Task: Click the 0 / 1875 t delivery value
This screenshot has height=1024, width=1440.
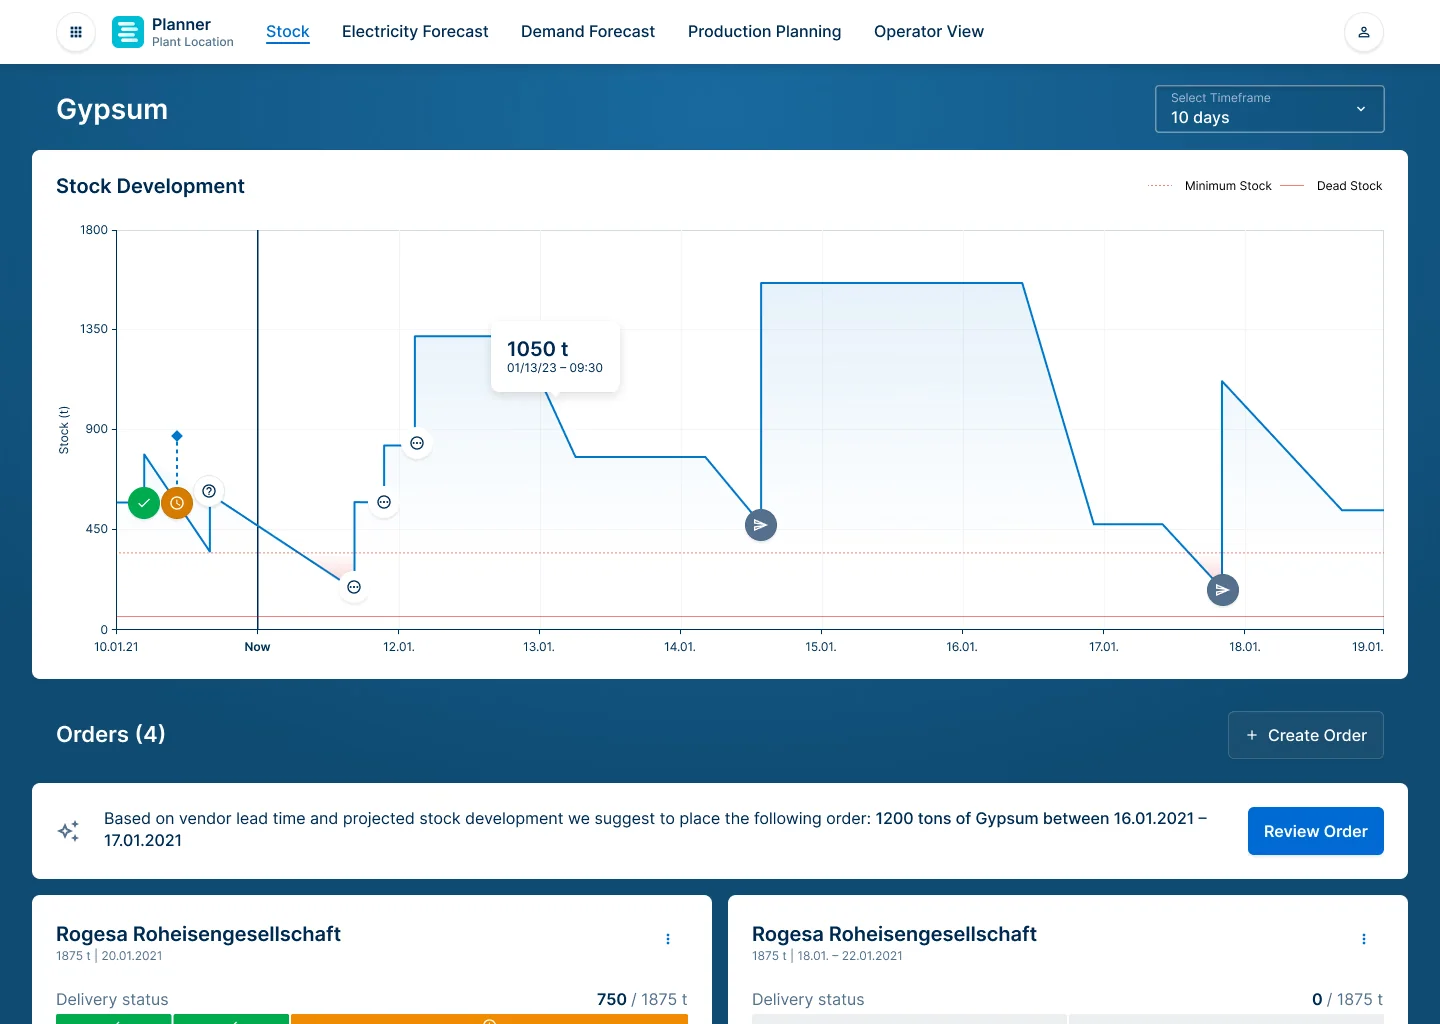Action: [1348, 999]
